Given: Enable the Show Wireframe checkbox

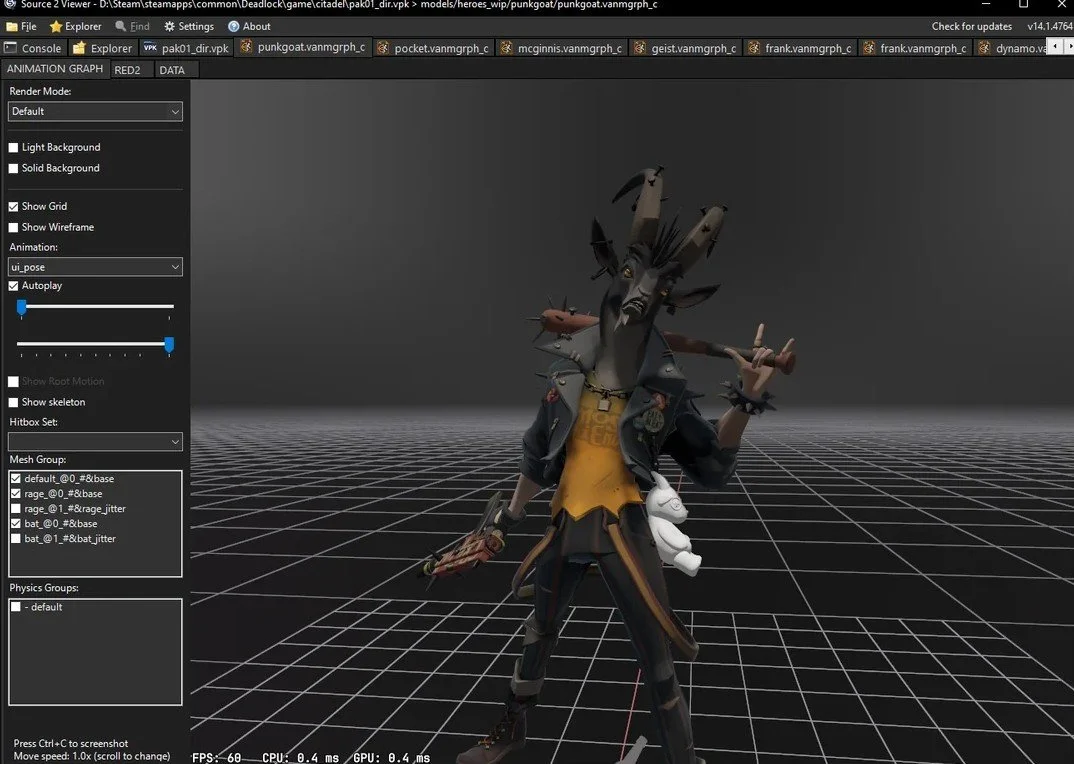Looking at the screenshot, I should point(13,227).
